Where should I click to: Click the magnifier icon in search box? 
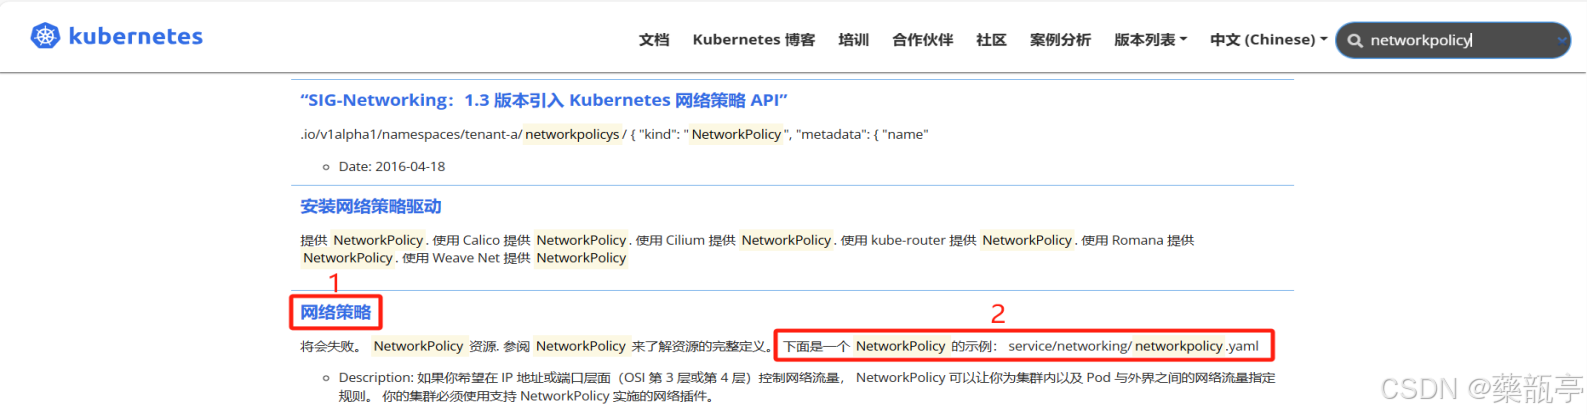tap(1355, 41)
